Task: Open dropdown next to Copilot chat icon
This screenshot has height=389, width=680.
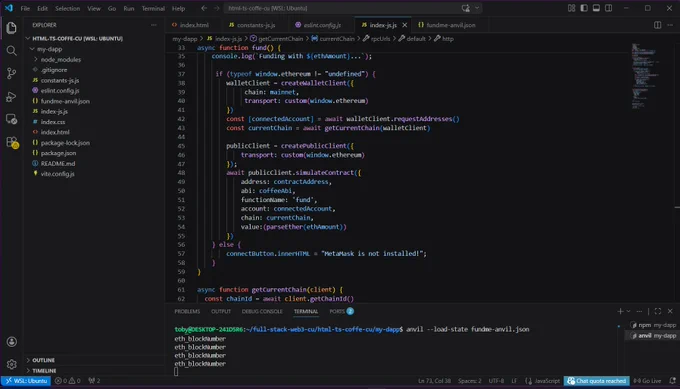Action: coord(477,8)
